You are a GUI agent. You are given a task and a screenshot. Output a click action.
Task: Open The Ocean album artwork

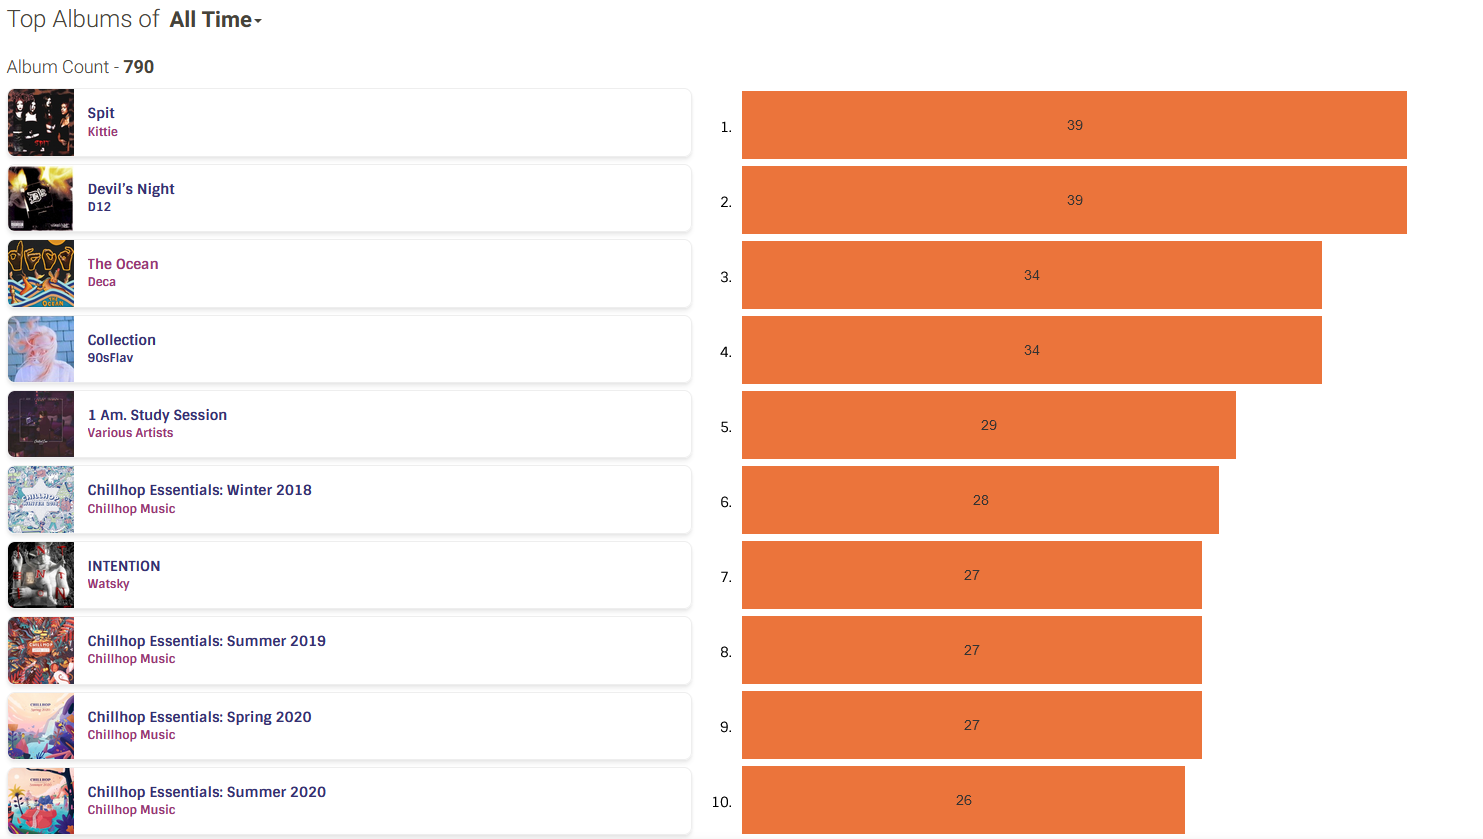(x=41, y=274)
